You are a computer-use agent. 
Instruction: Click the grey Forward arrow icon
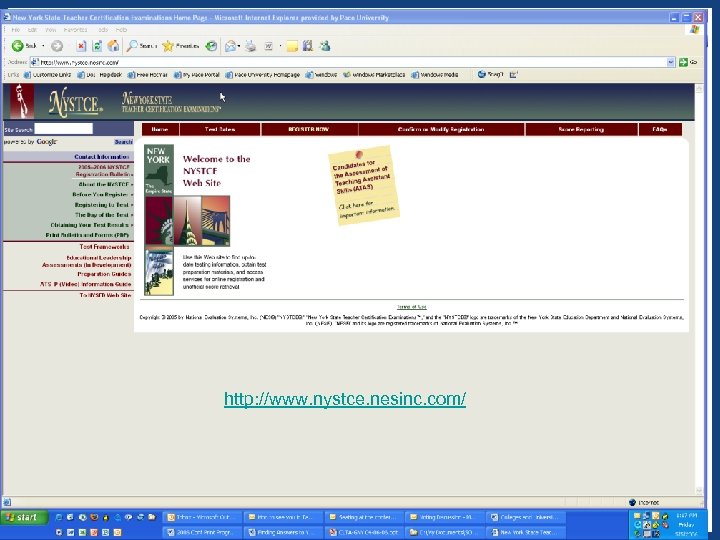[x=57, y=46]
